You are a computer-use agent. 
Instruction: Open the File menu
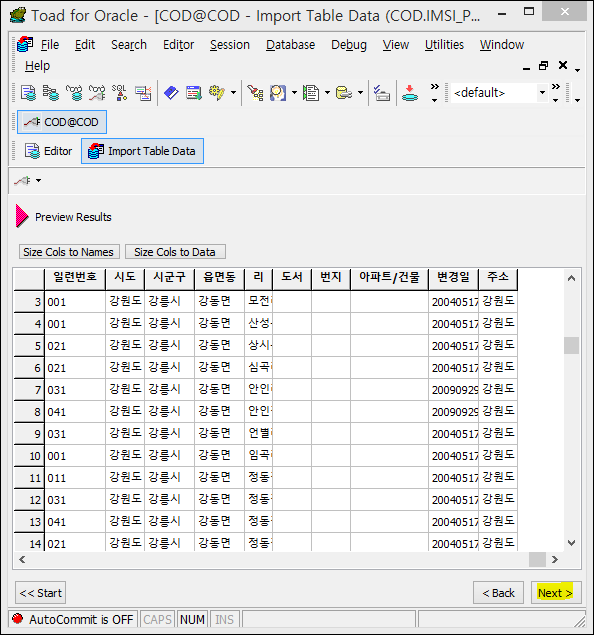coord(50,45)
